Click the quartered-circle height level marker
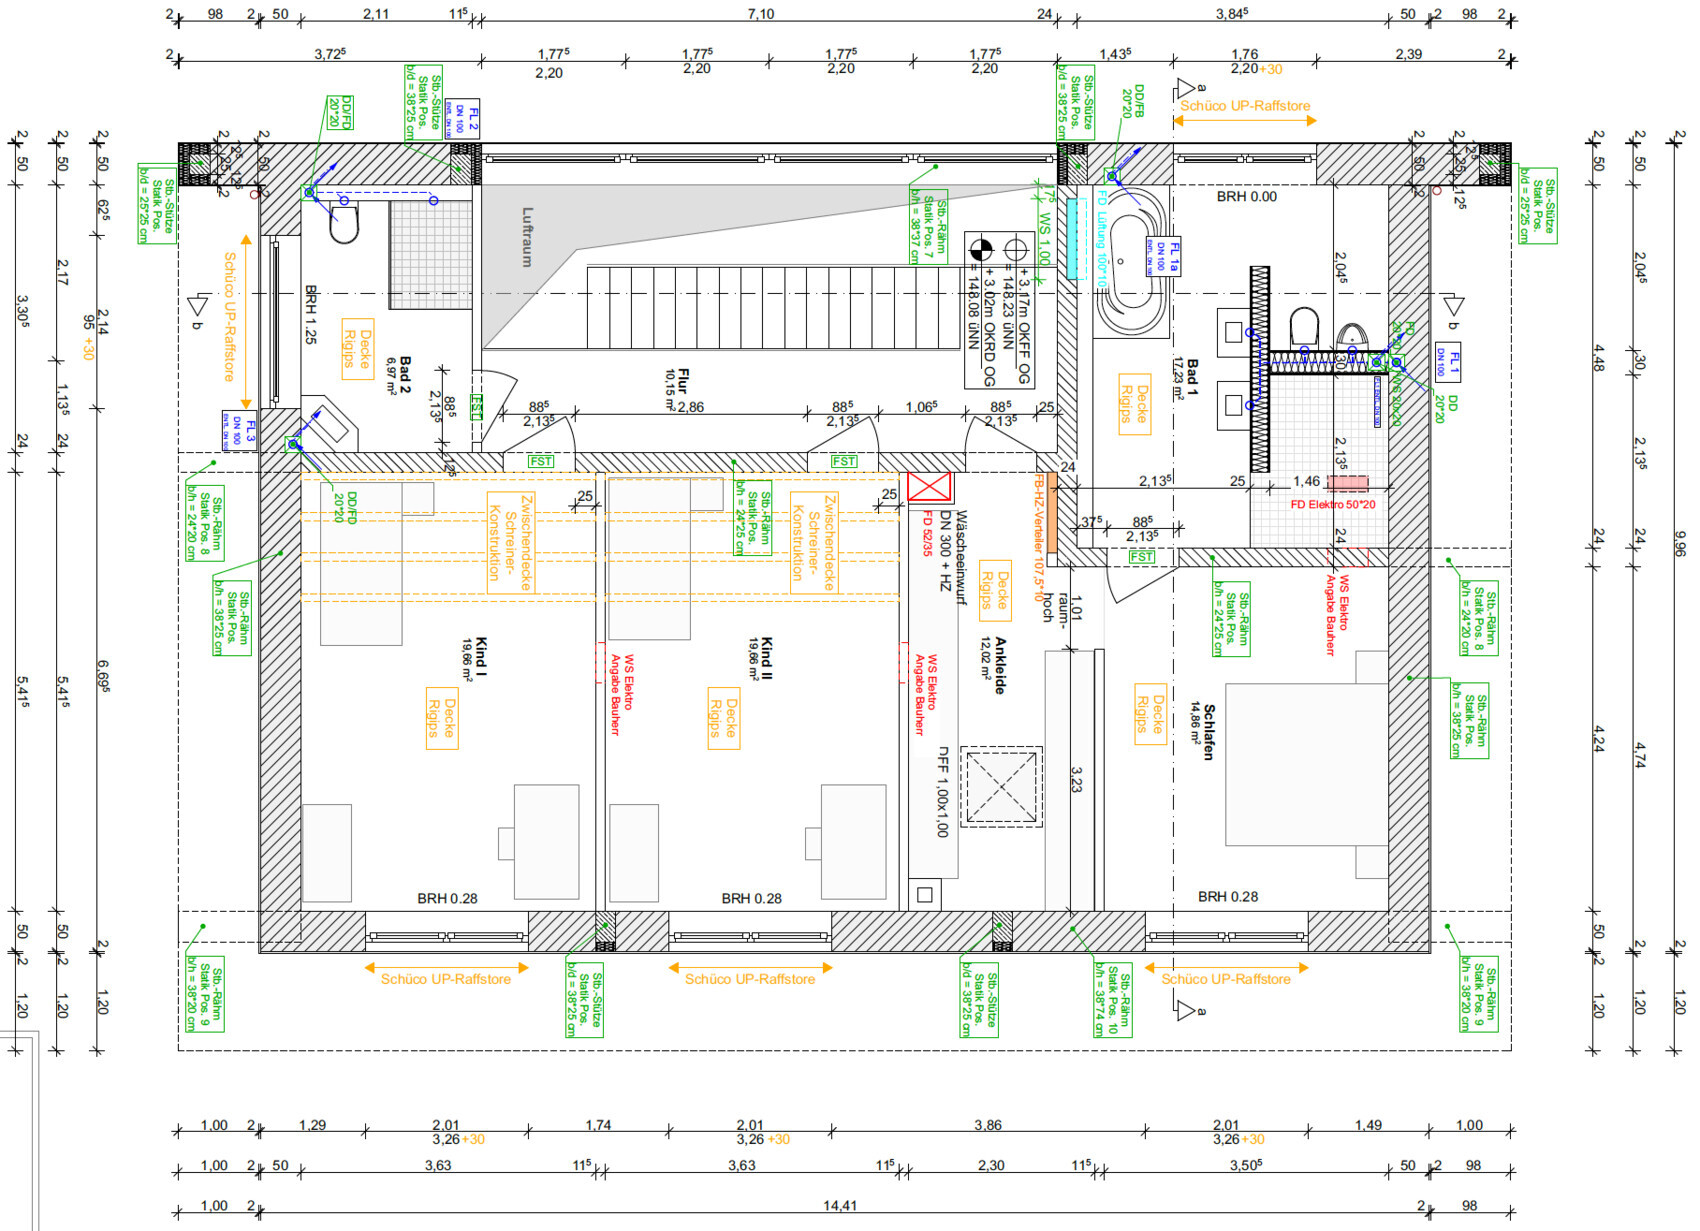1700x1231 pixels. click(981, 249)
